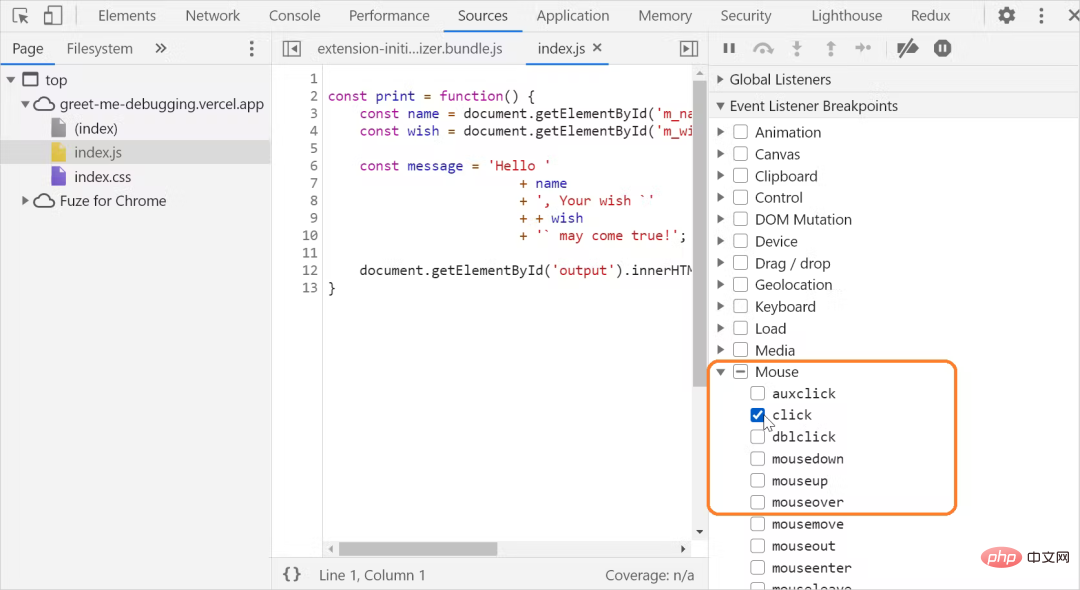Toggle the Mouse category checkbox
The image size is (1080, 590).
click(740, 372)
